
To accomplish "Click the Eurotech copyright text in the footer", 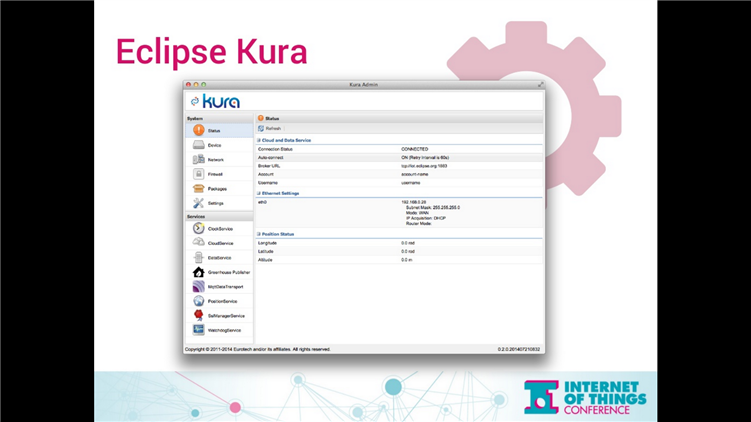I will (258, 349).
